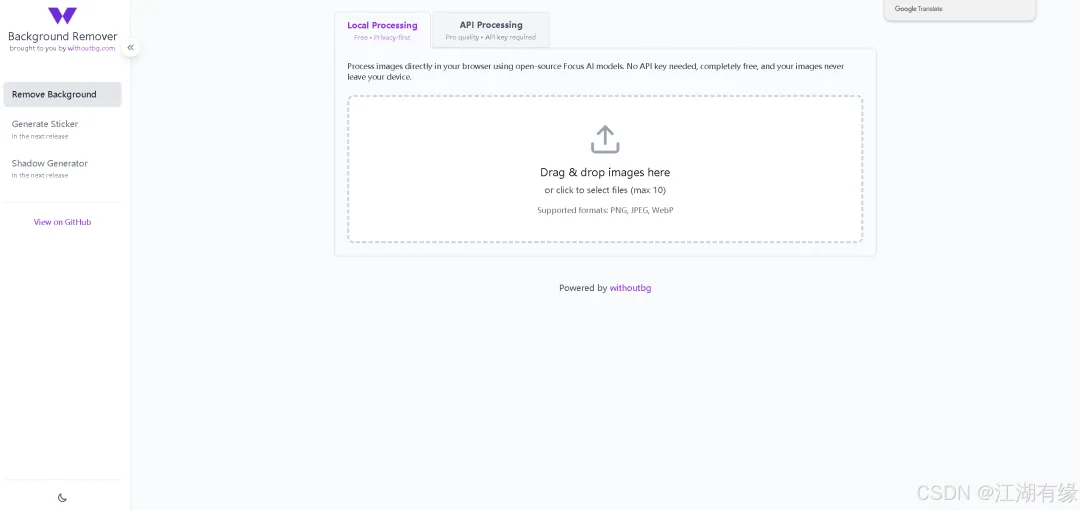Select the Local Processing tab
The height and width of the screenshot is (510, 1080).
coord(382,30)
